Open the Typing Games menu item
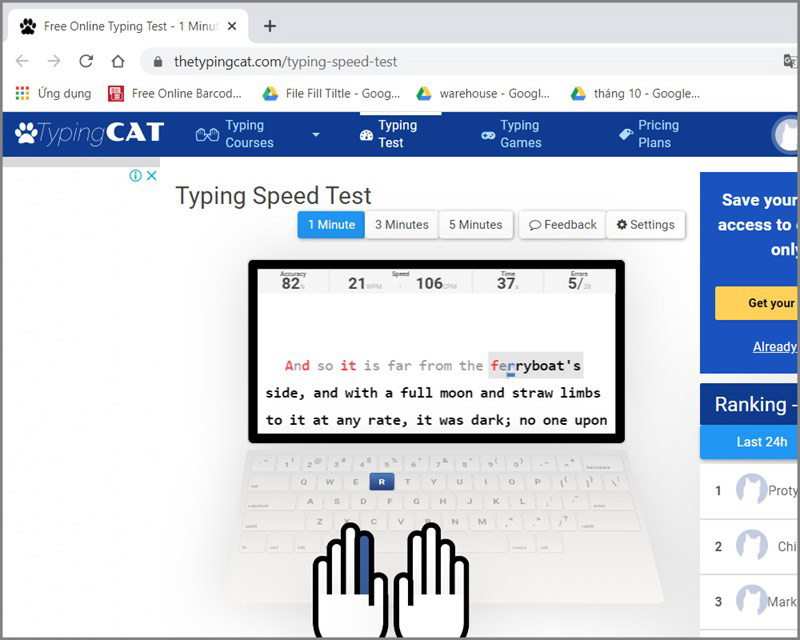800x640 pixels. (511, 134)
